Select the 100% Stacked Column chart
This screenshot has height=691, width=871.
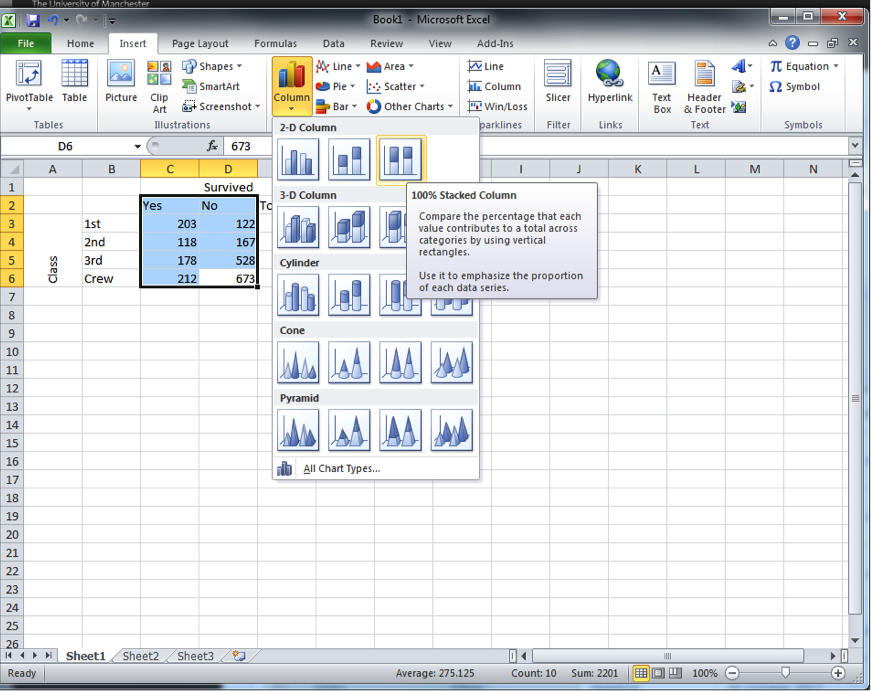(400, 159)
